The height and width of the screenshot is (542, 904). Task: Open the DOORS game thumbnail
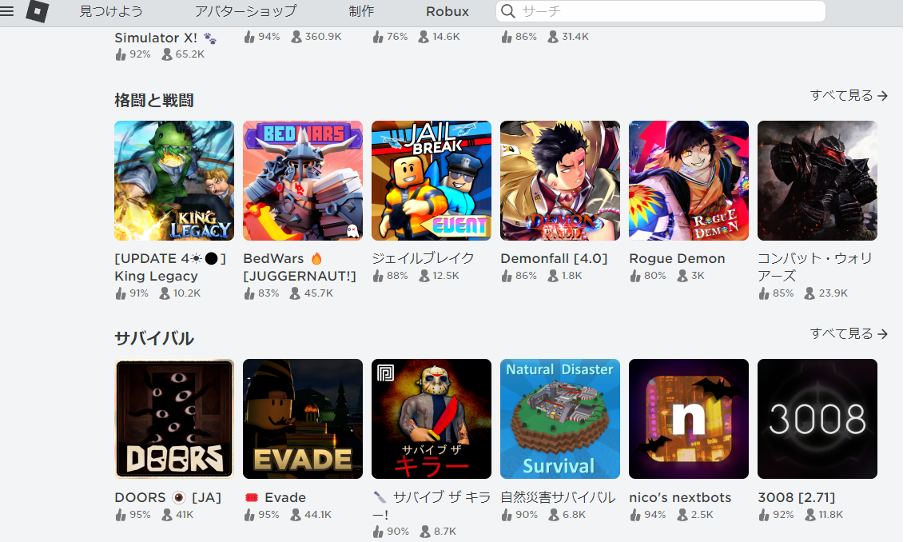[x=174, y=419]
